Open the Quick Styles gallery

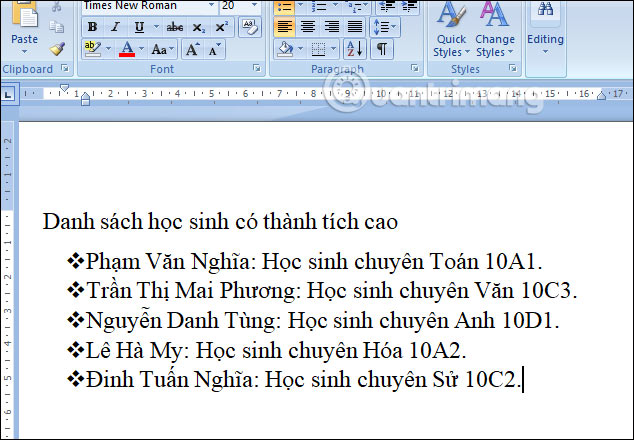[x=451, y=29]
